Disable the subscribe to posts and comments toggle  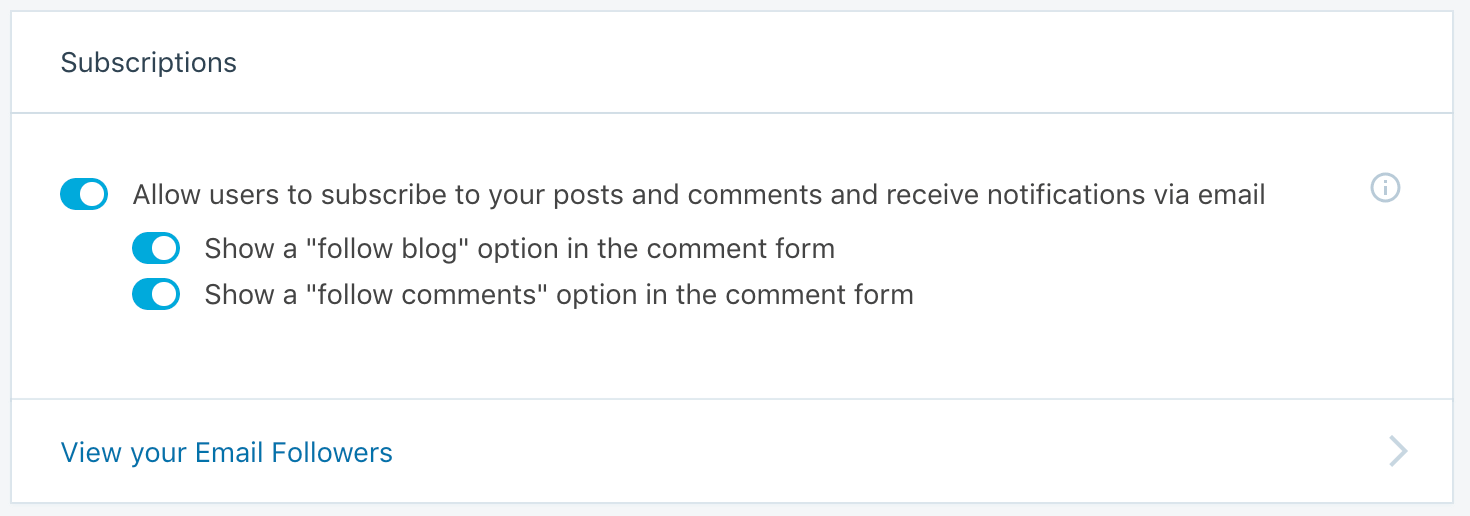point(84,194)
